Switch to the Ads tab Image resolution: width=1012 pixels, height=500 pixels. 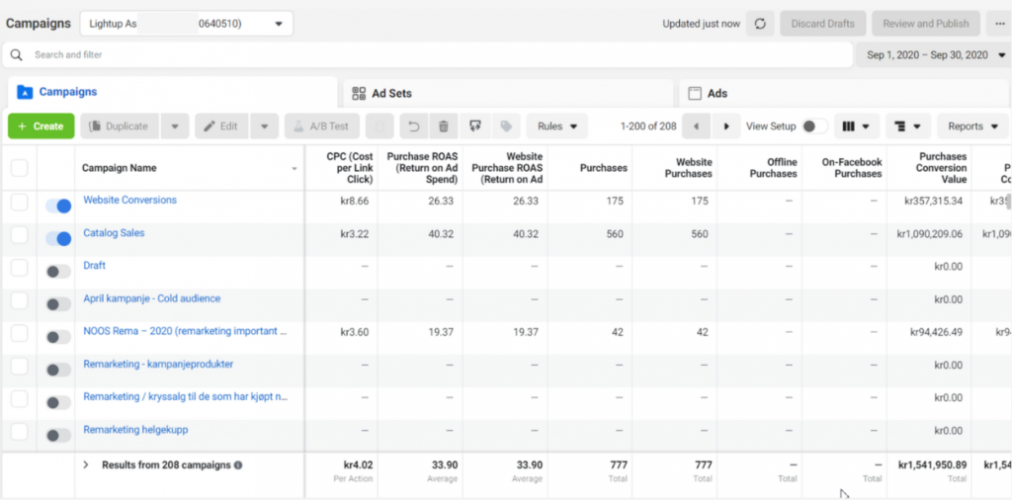click(717, 93)
